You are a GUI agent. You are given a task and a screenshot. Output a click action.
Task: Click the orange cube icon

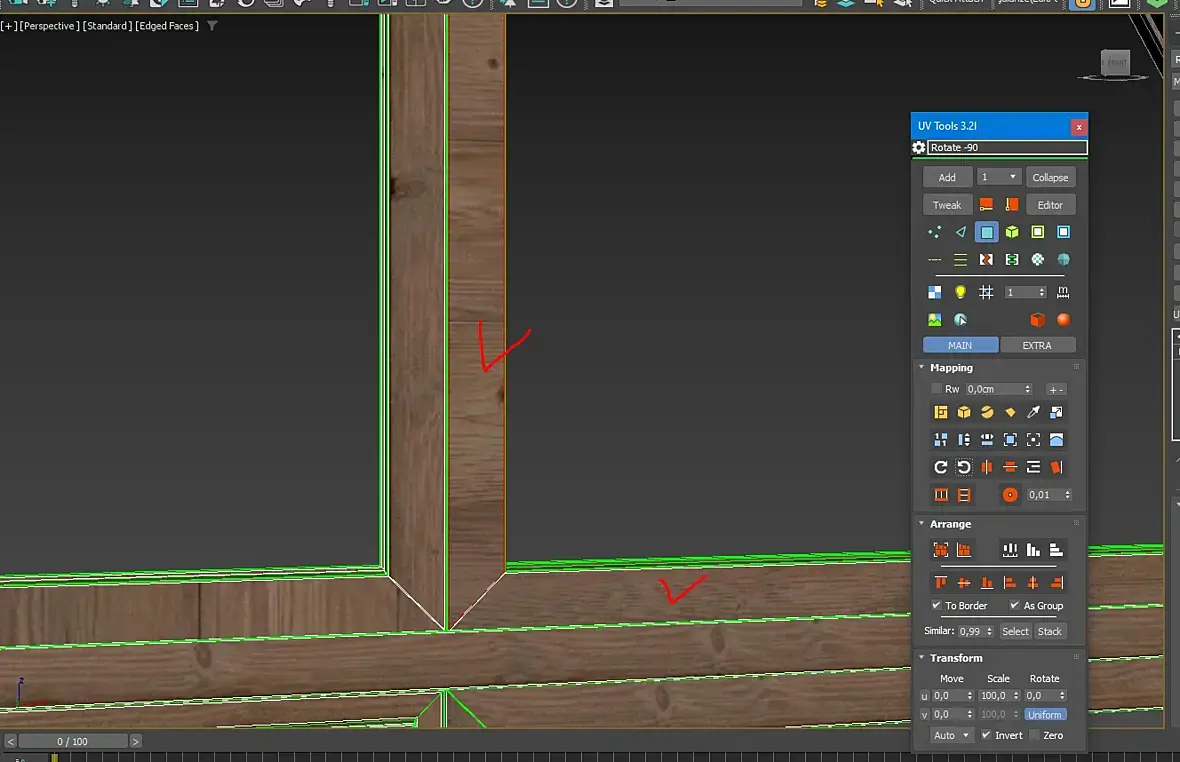[1038, 320]
